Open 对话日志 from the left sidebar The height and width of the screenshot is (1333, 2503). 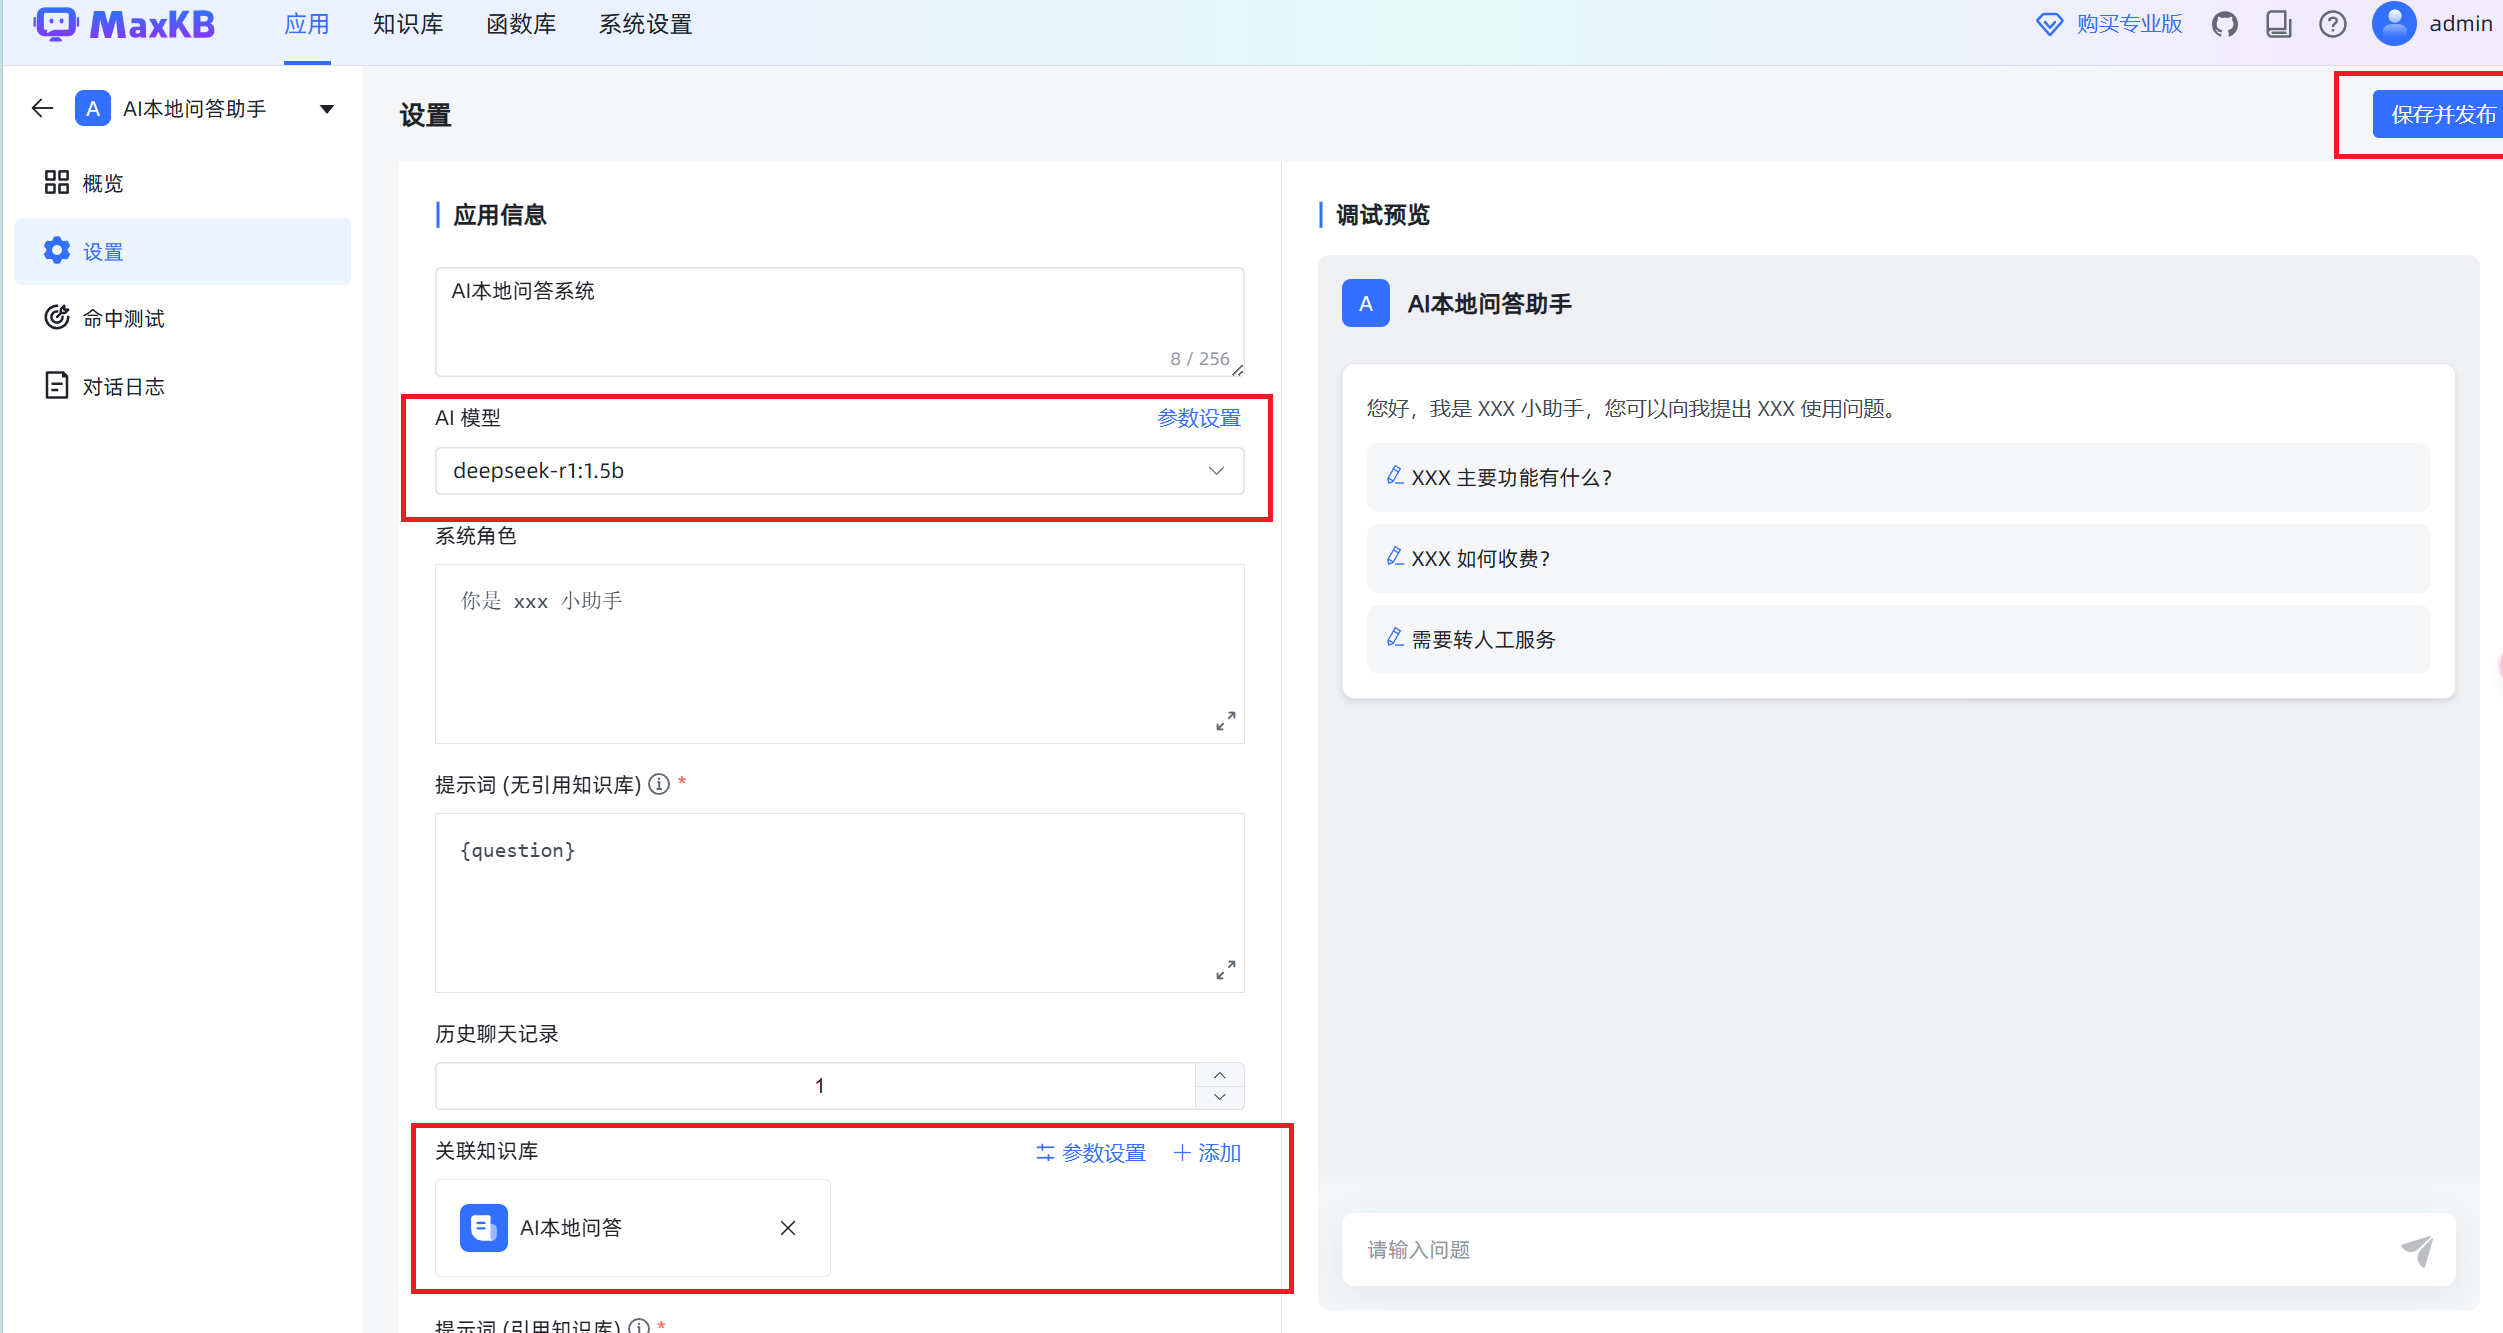click(x=122, y=386)
